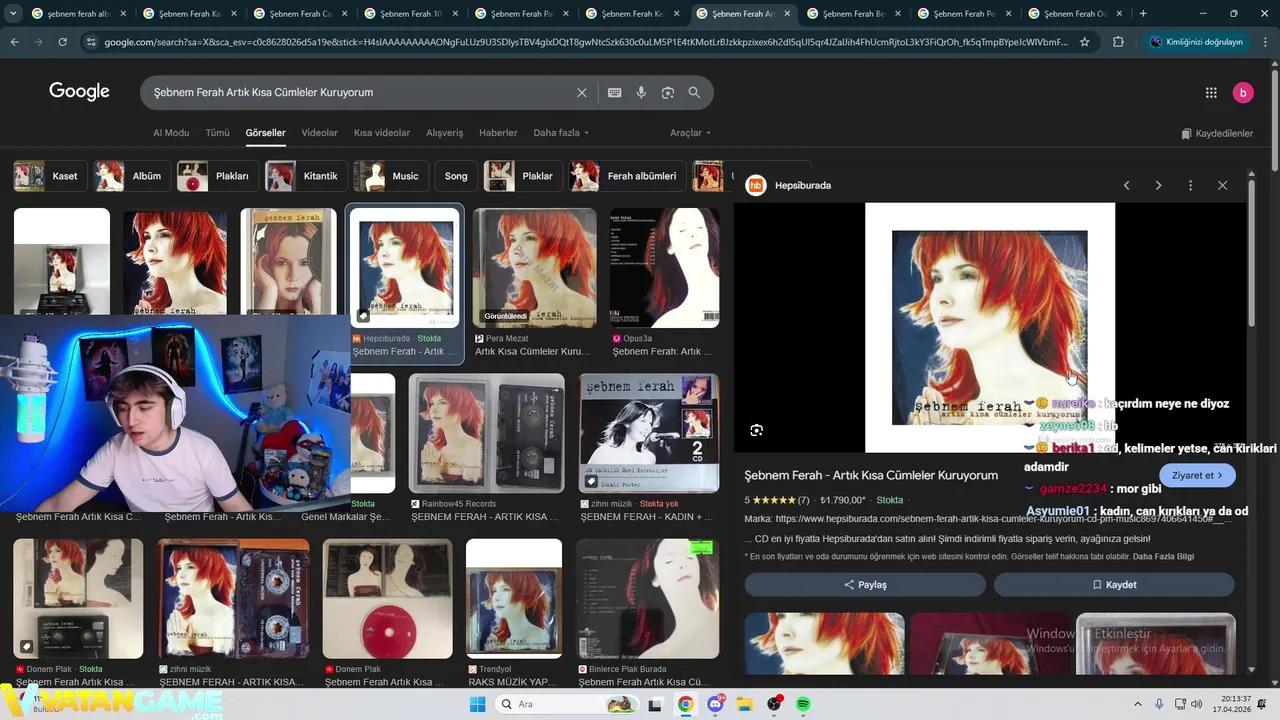This screenshot has height=720, width=1280.
Task: Click Kimliğinizi doğrulayın profile button
Action: 1196,42
